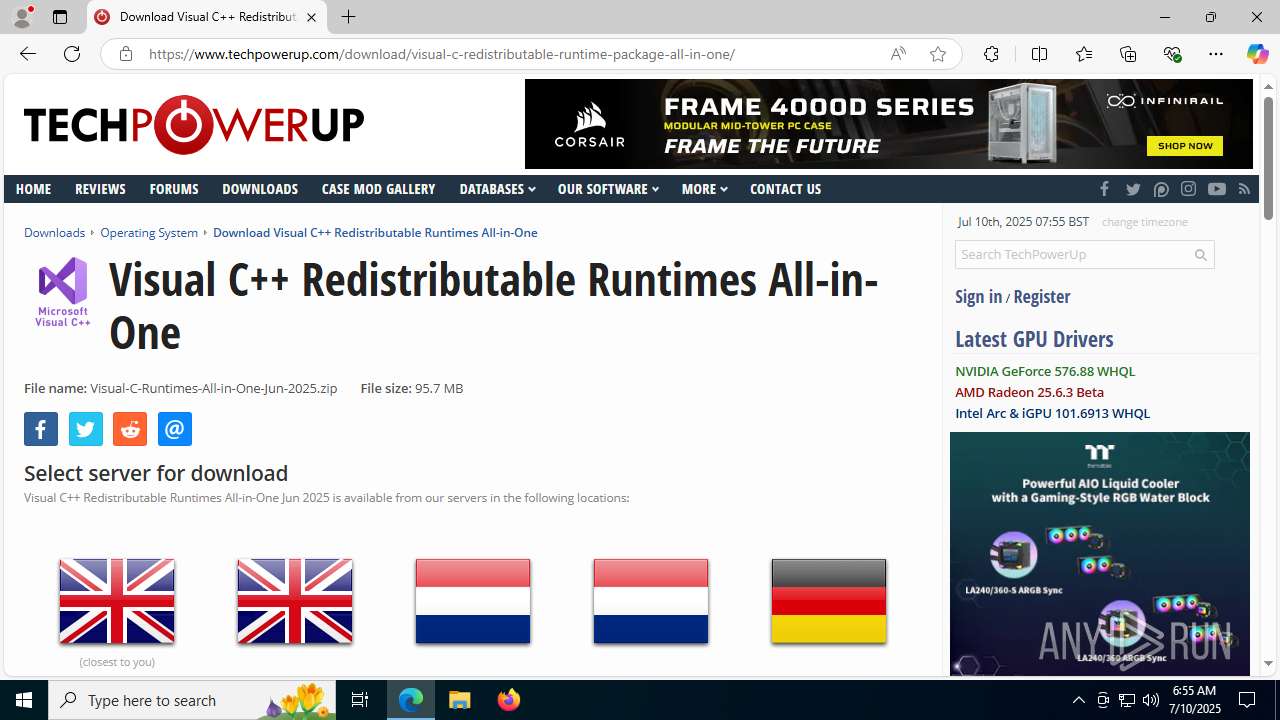
Task: Click the page vertical scrollbar thumb
Action: [1268, 158]
